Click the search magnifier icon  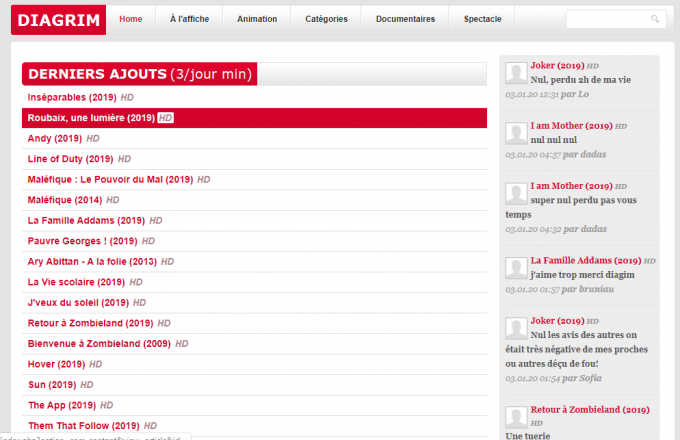coord(655,19)
